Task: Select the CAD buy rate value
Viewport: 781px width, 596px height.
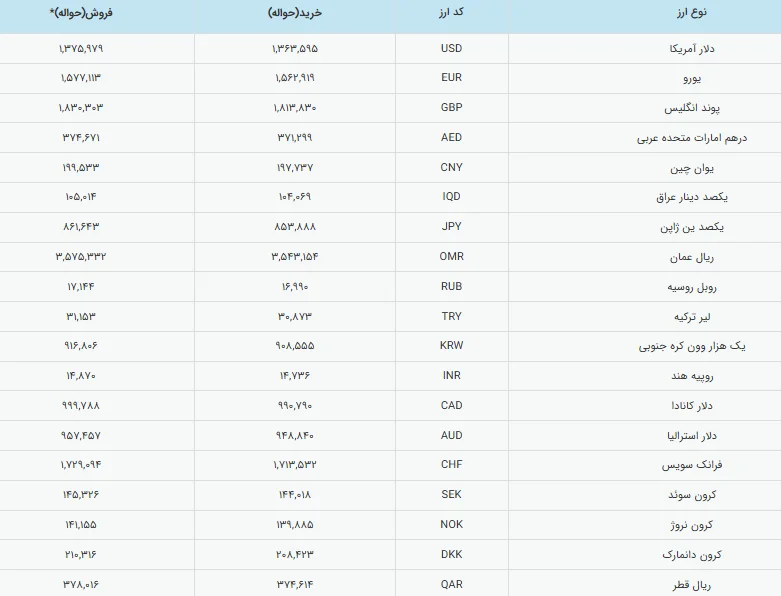Action: click(x=294, y=406)
